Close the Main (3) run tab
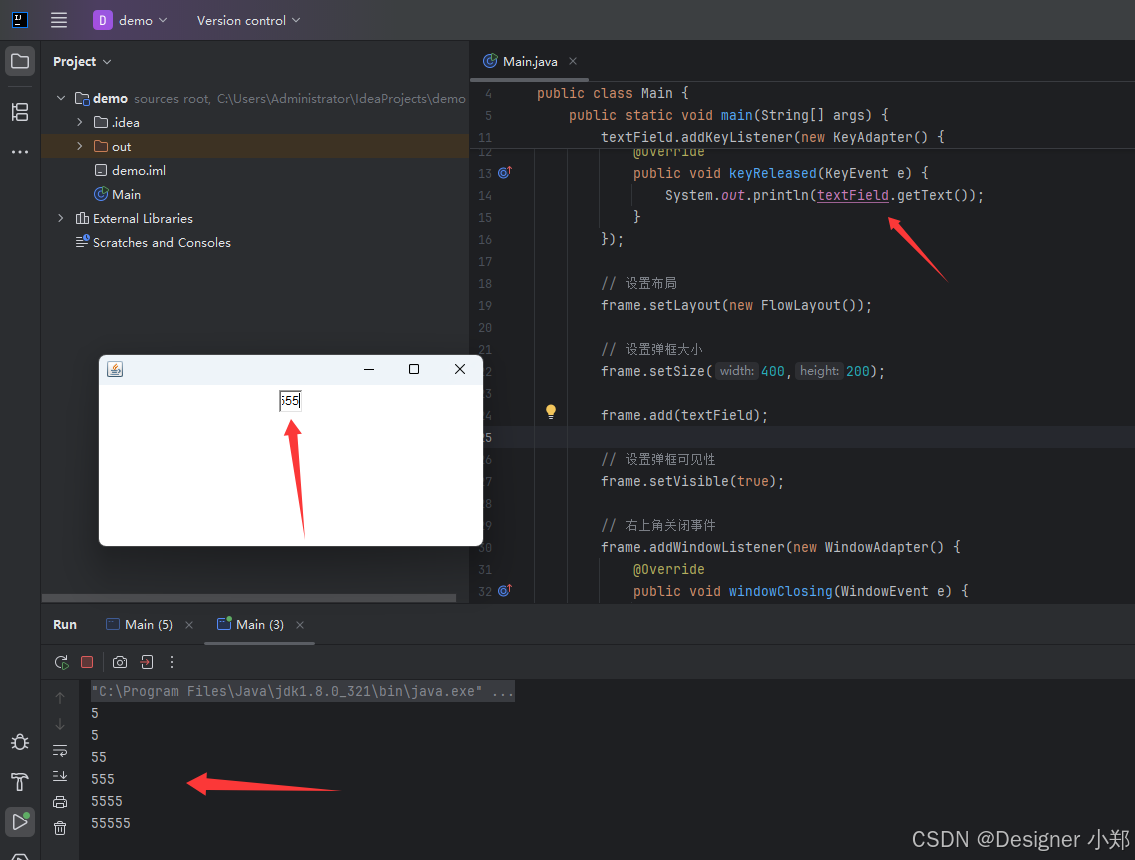The height and width of the screenshot is (860, 1135). pos(300,625)
